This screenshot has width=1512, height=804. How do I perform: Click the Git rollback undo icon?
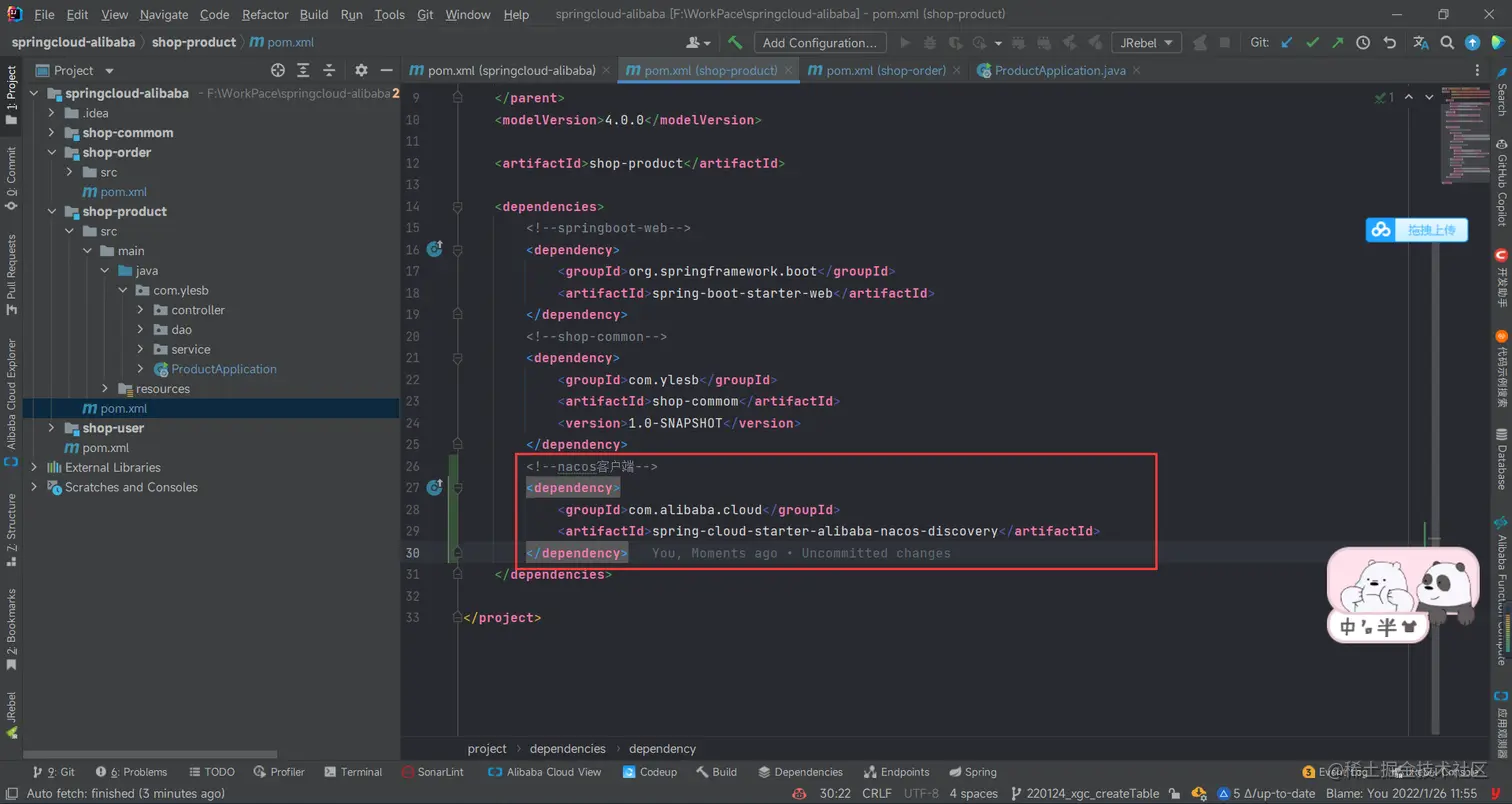coord(1389,43)
